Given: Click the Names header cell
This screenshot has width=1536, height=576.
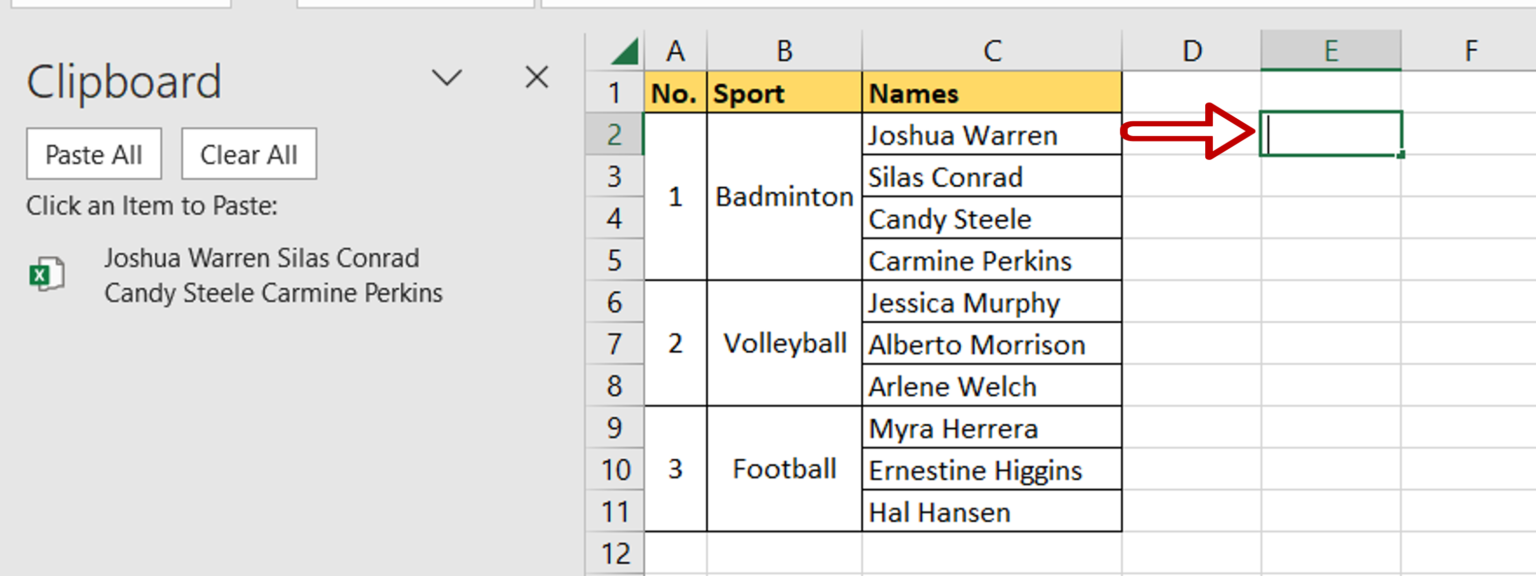Looking at the screenshot, I should 991,92.
